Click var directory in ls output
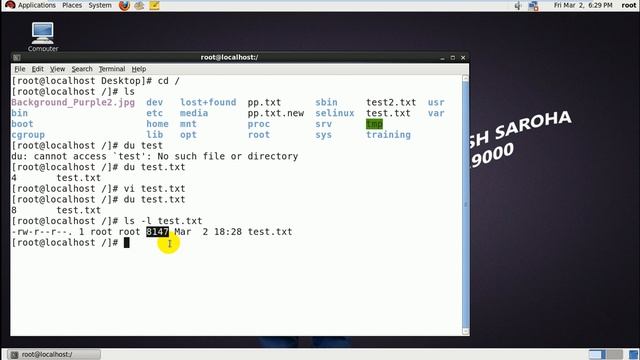Screen dimensions: 640x360 [x=436, y=113]
